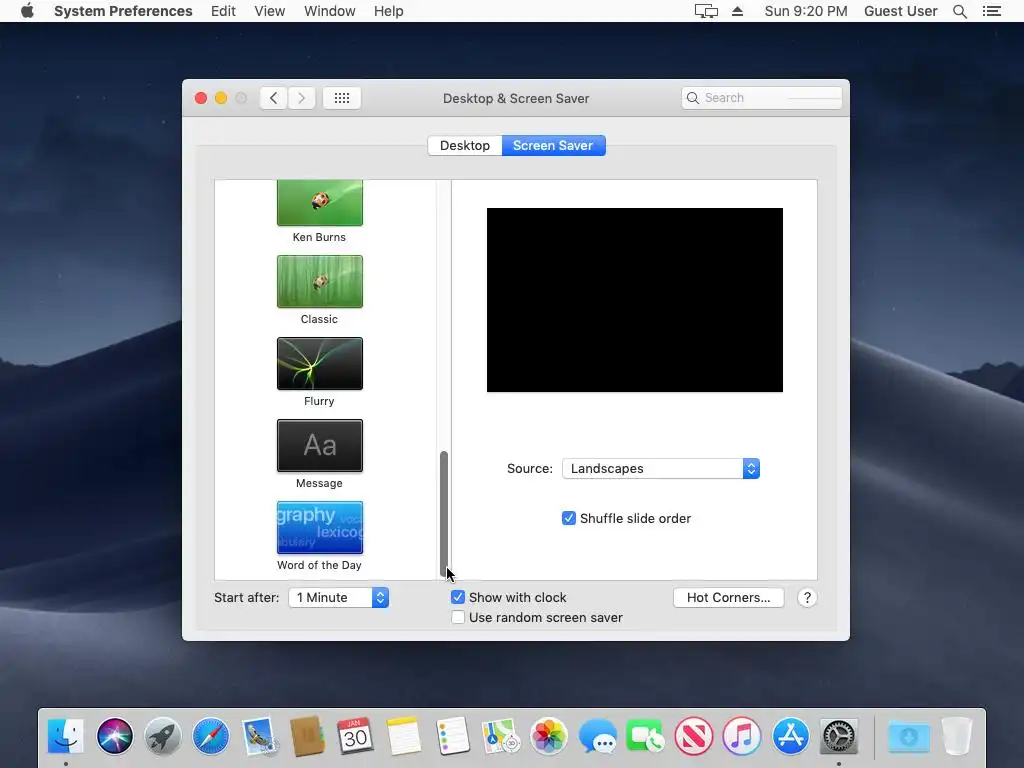Screen dimensions: 1024x768
Task: Select the Word of the Day screen saver
Action: click(x=319, y=528)
